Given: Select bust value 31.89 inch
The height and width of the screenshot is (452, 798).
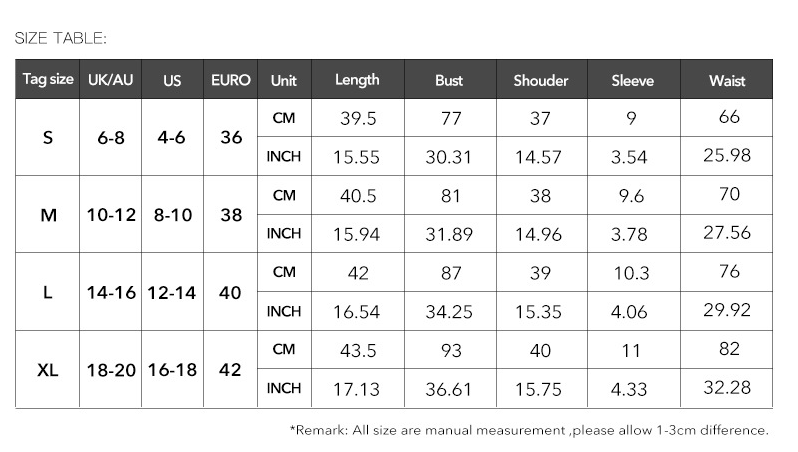Looking at the screenshot, I should tap(449, 234).
